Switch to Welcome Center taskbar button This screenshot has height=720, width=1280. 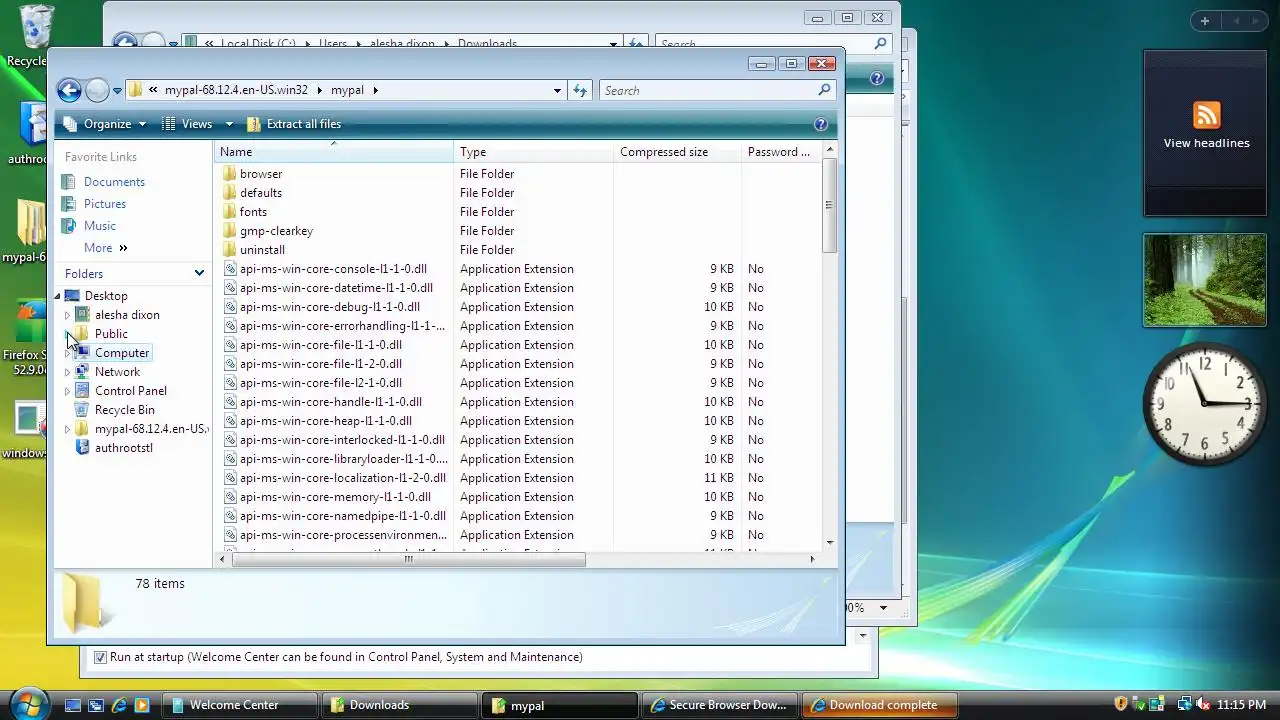pyautogui.click(x=241, y=705)
